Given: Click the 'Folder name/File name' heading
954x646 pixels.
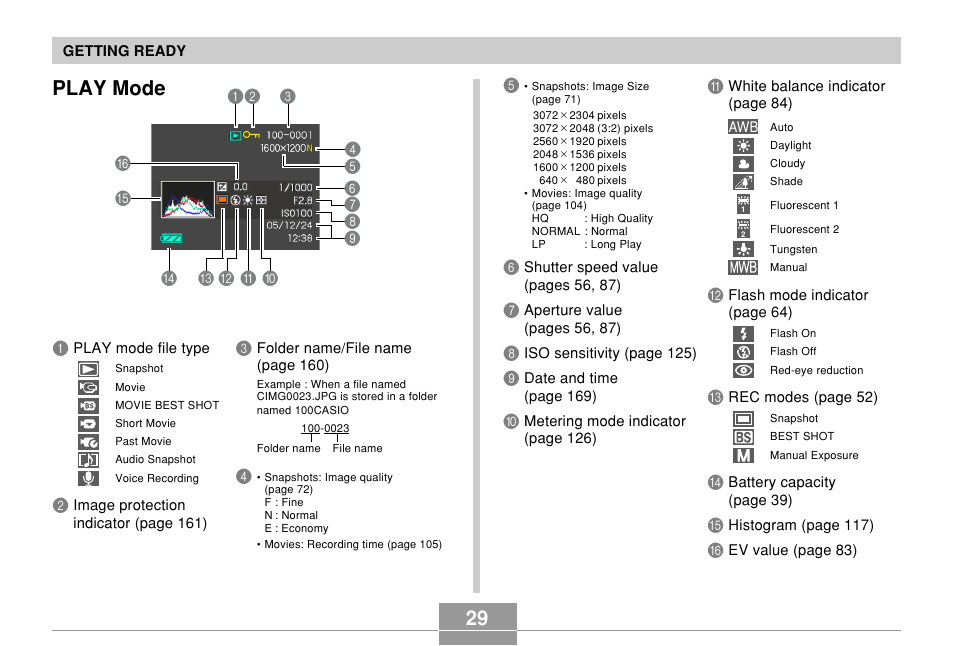Looking at the screenshot, I should tap(334, 348).
